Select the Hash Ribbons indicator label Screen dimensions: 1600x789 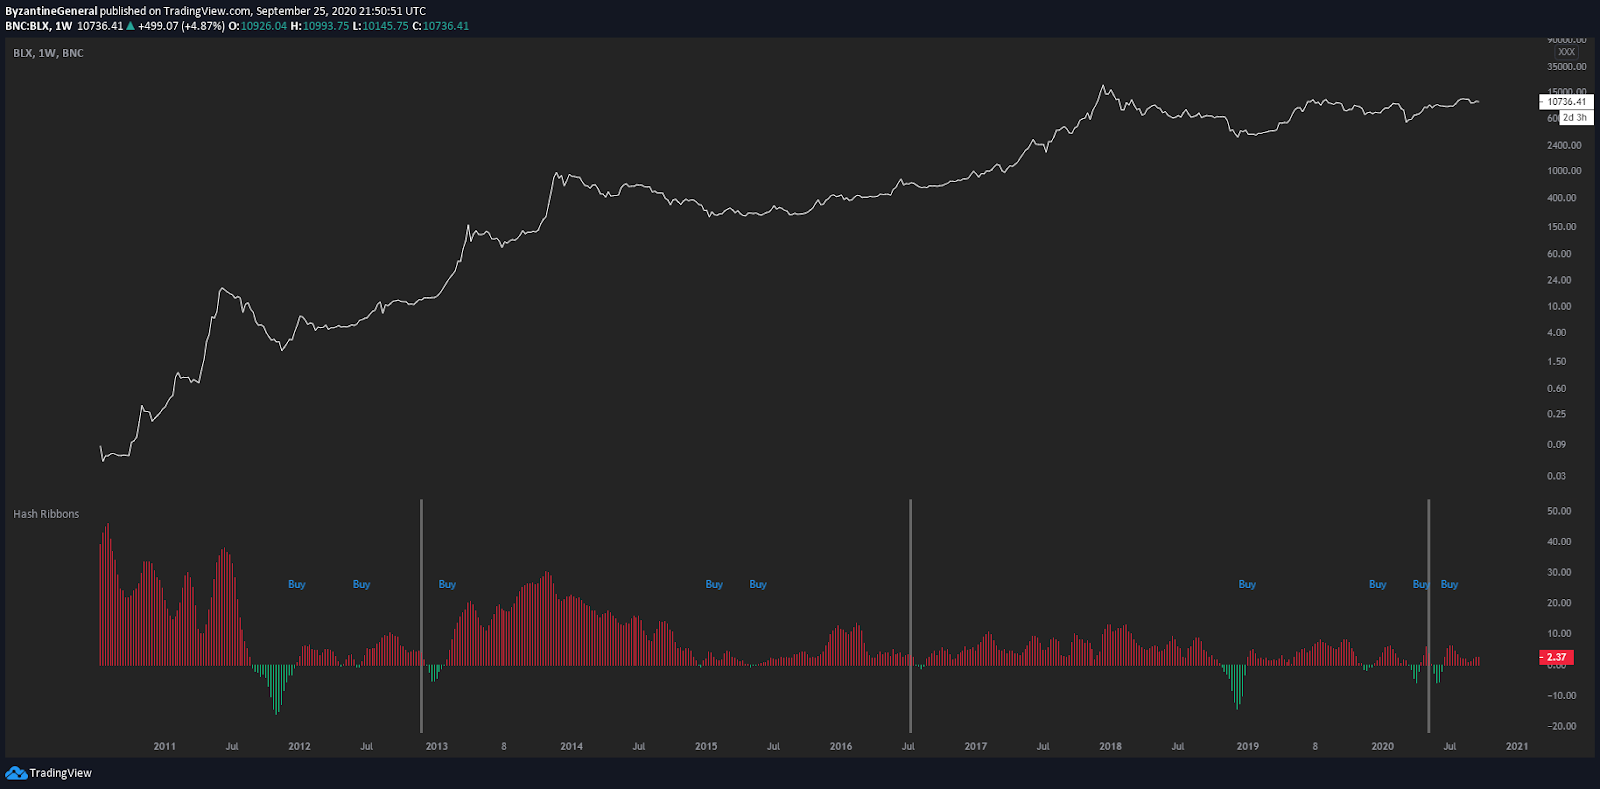46,514
